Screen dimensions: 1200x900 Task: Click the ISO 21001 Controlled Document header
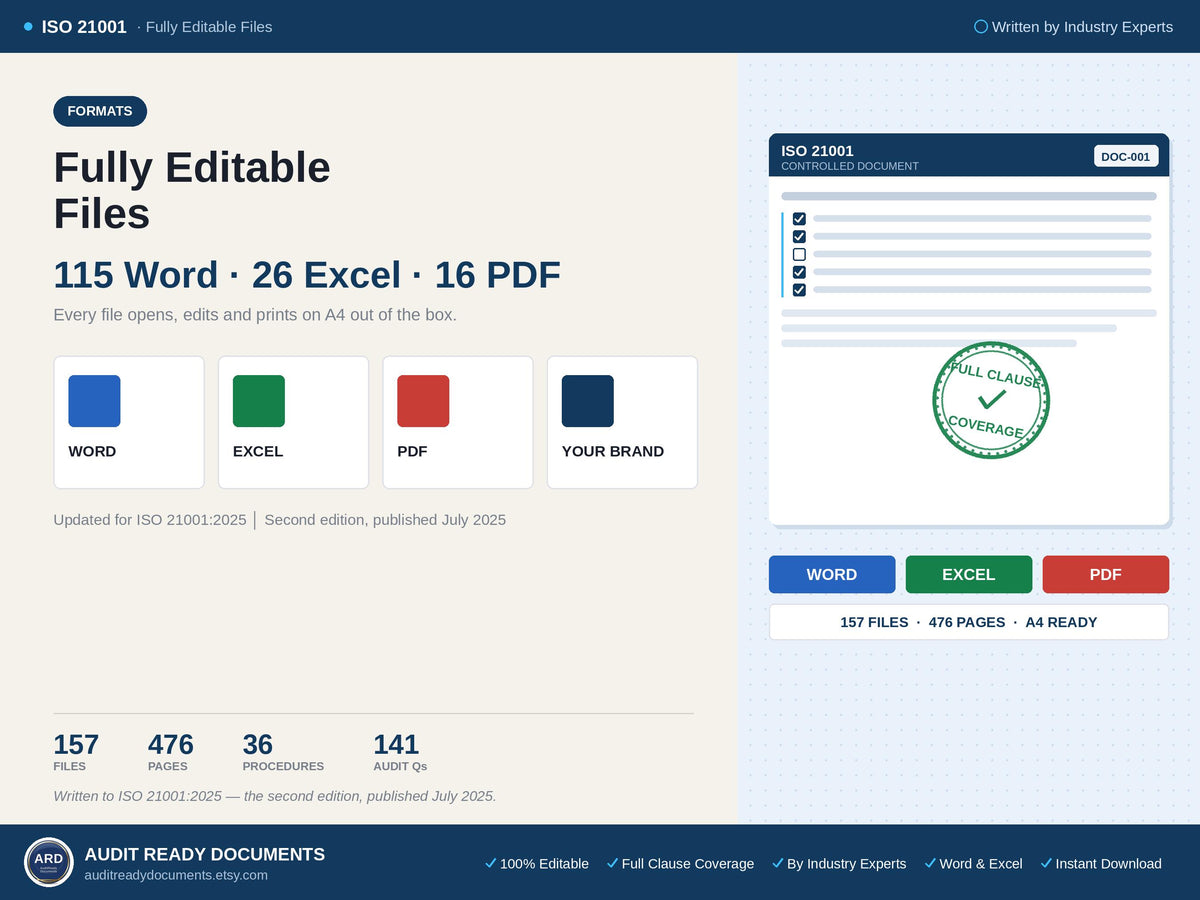point(969,155)
